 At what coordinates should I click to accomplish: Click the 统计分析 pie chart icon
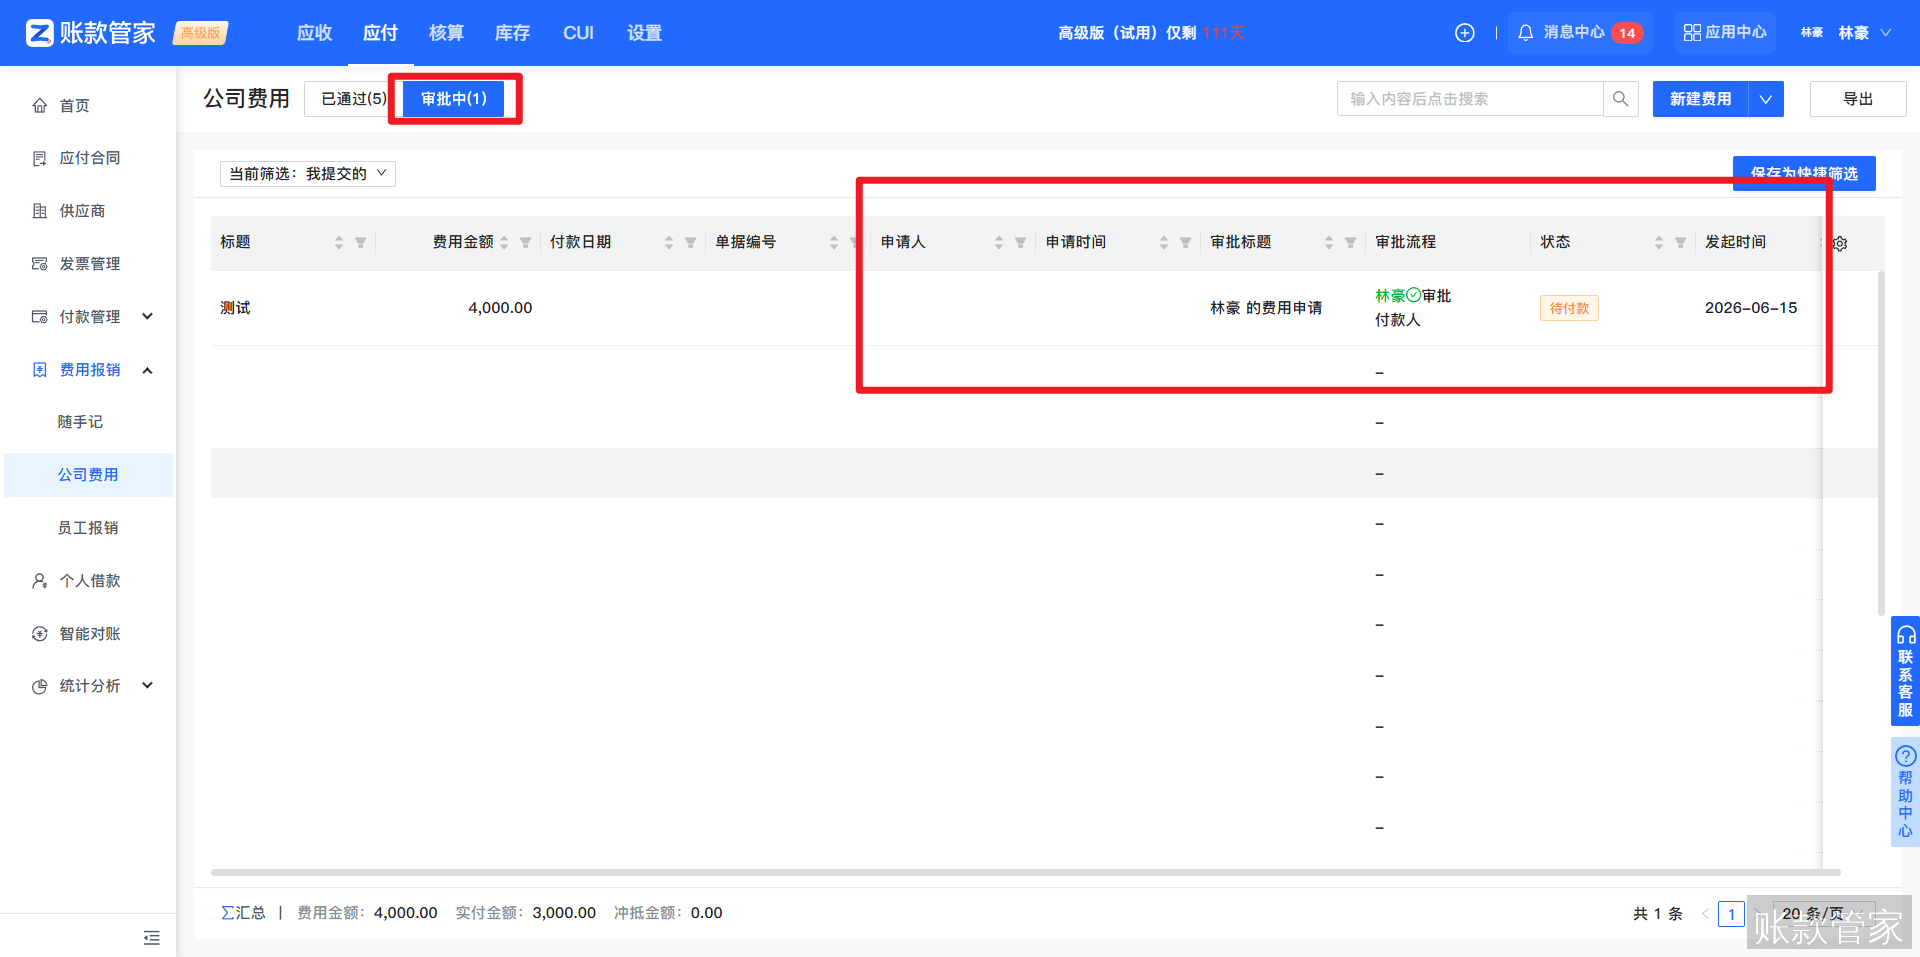pos(40,686)
